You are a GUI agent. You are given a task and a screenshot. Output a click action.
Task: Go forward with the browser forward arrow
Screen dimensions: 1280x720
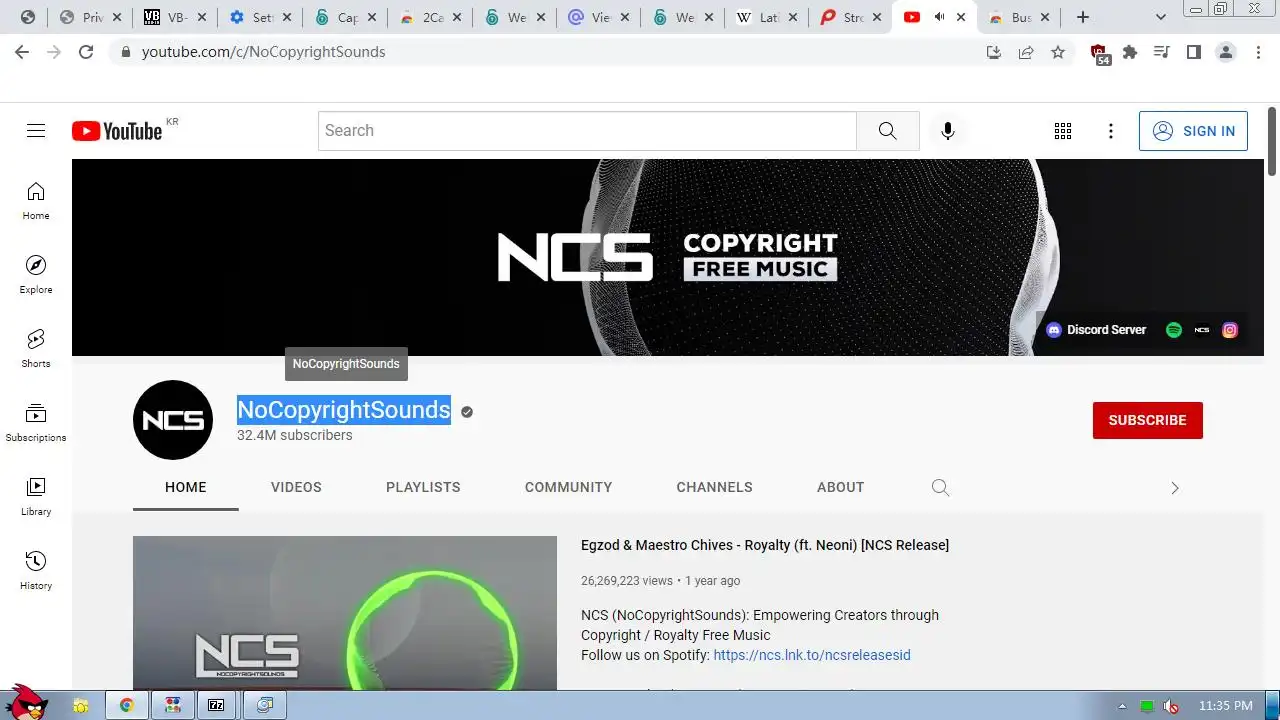pos(54,52)
